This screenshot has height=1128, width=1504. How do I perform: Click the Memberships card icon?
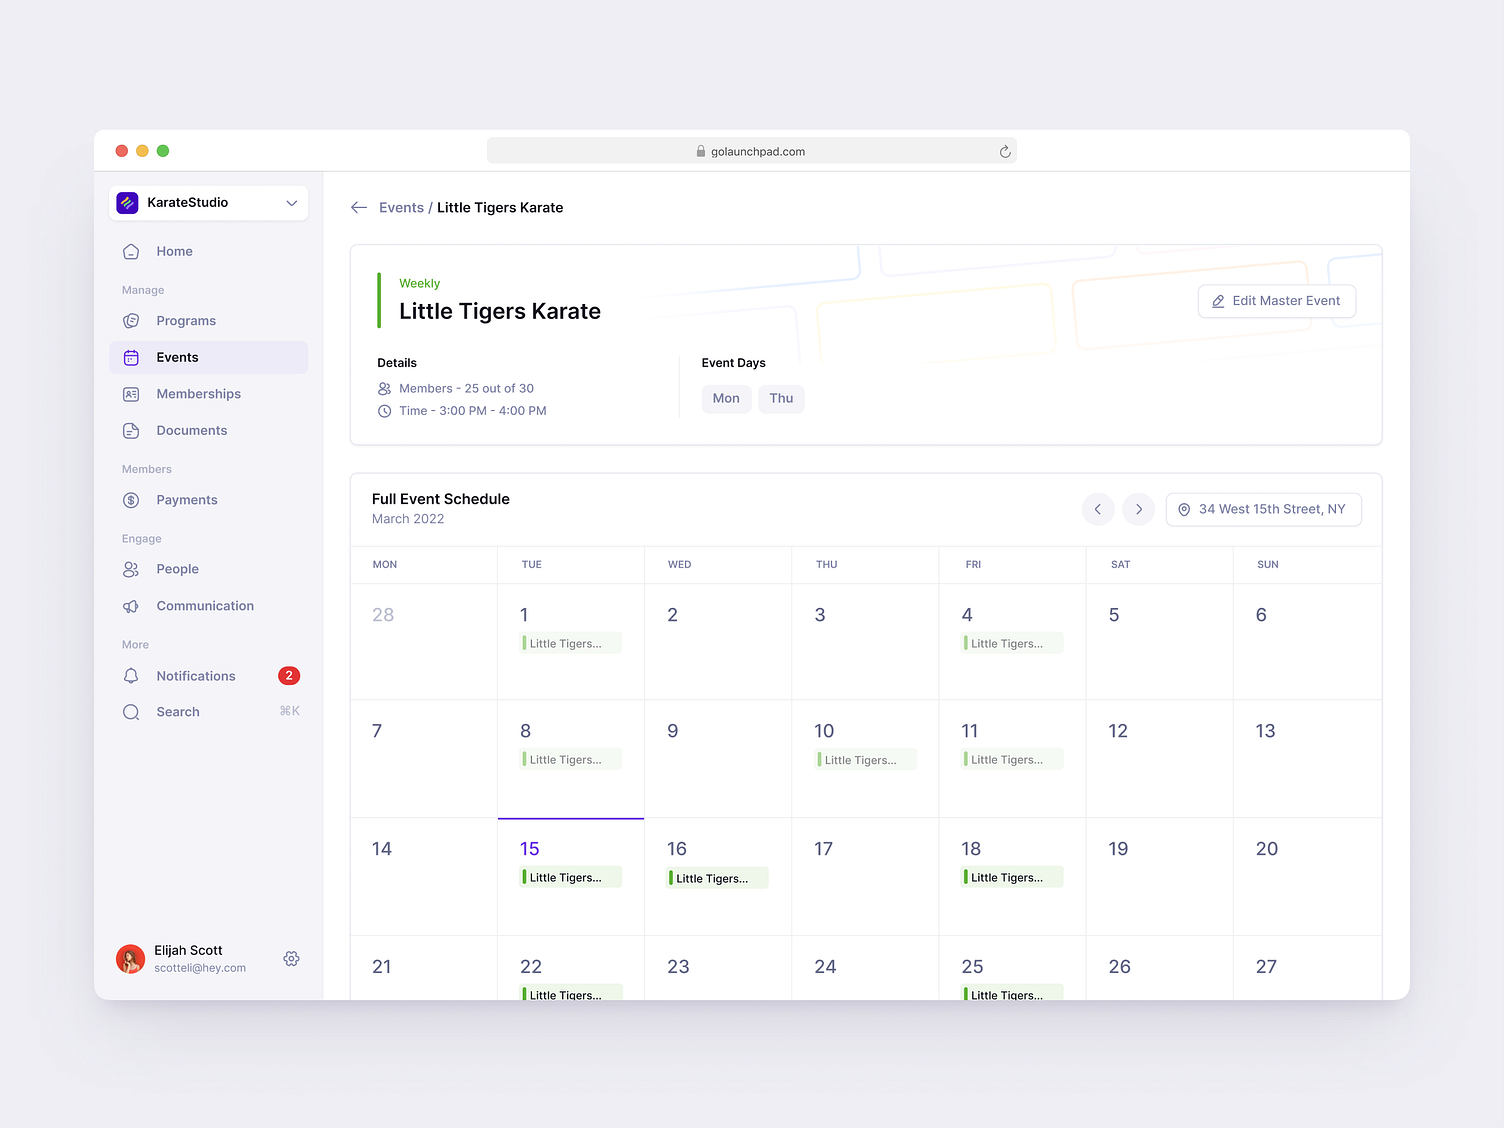131,394
